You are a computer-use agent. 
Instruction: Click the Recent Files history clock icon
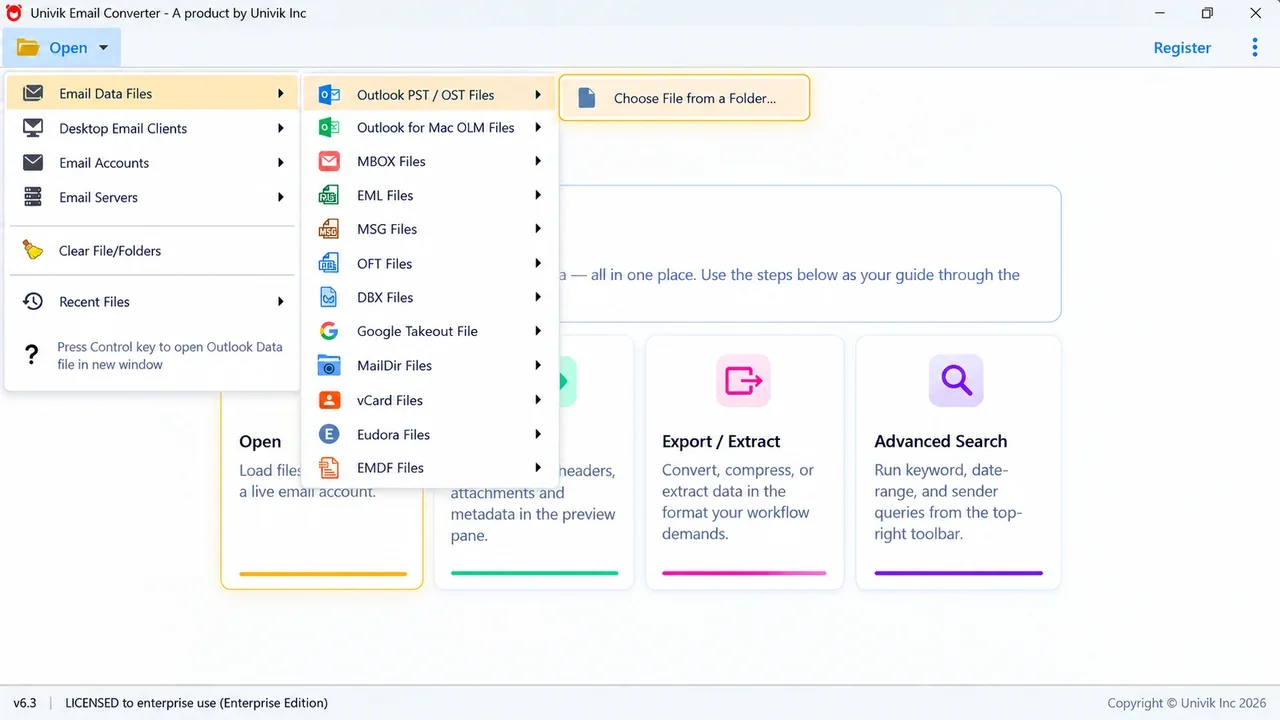[33, 301]
